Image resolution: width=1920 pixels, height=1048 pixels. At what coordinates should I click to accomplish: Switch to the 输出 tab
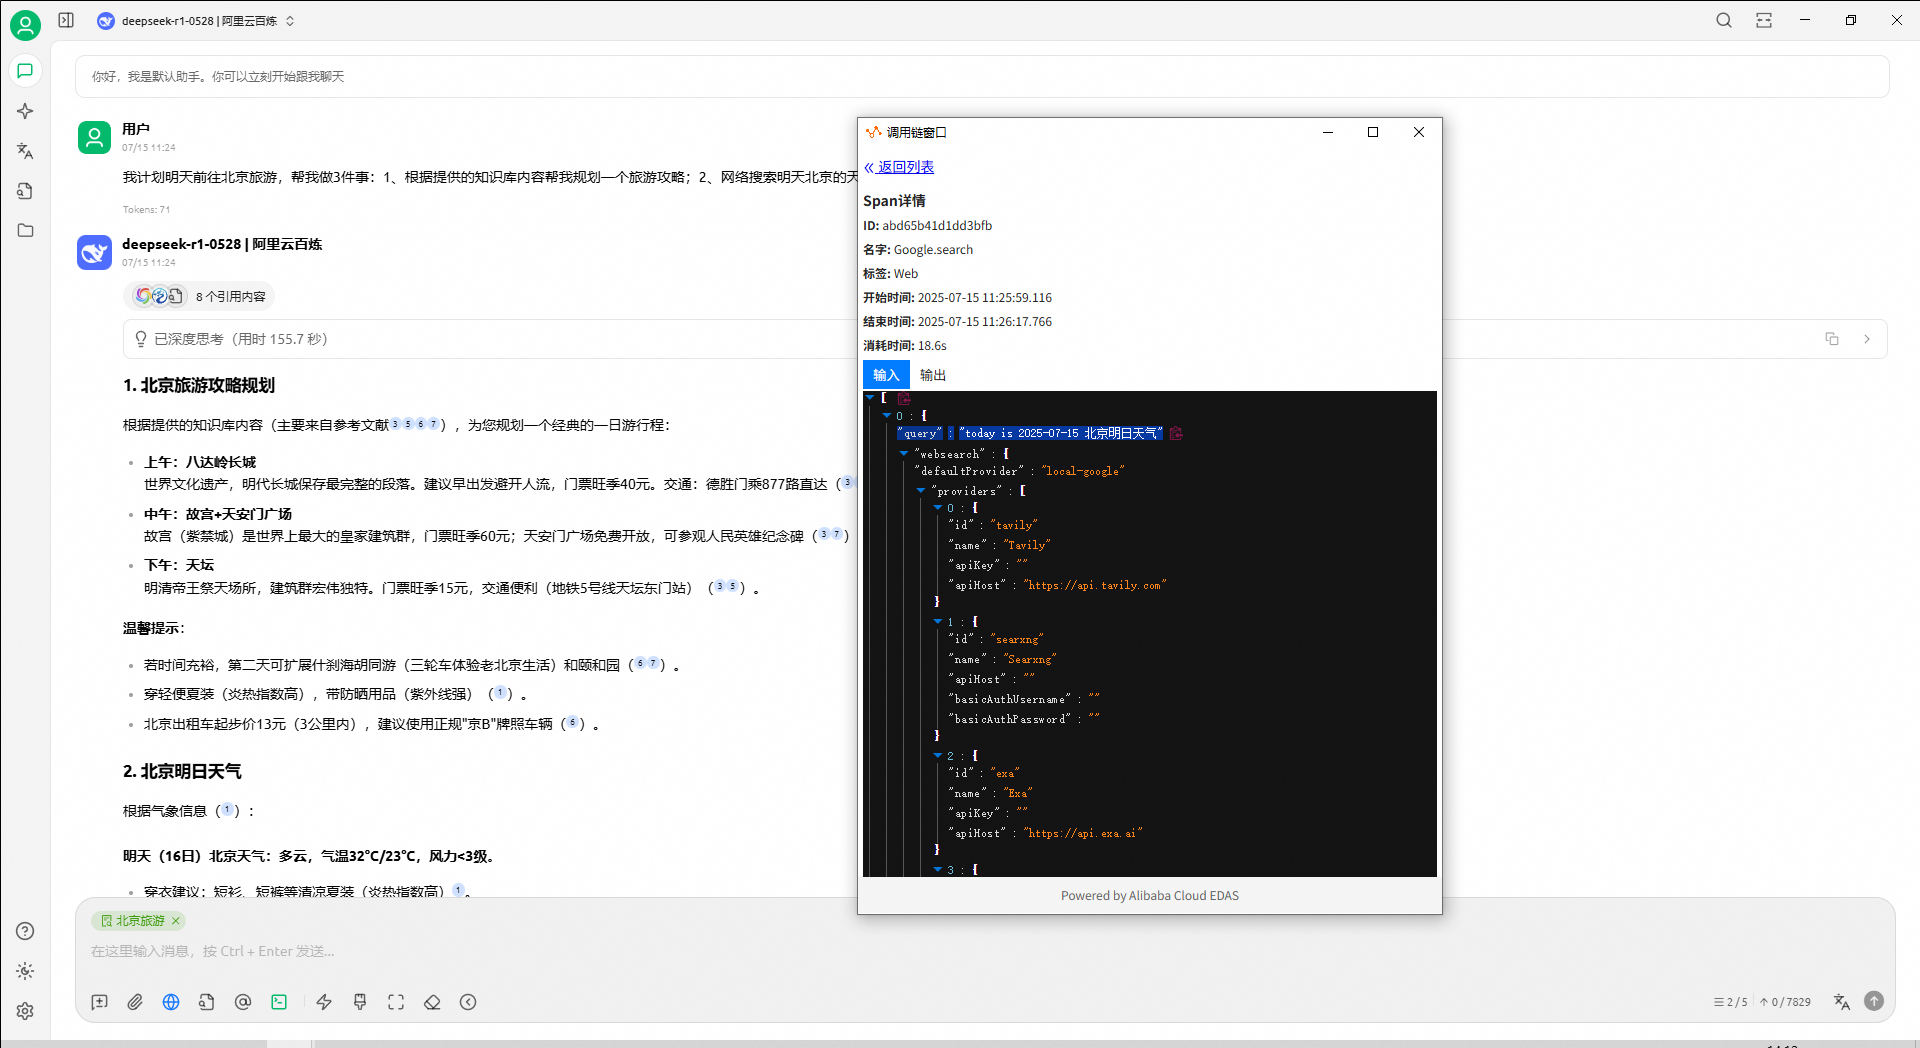(x=932, y=375)
